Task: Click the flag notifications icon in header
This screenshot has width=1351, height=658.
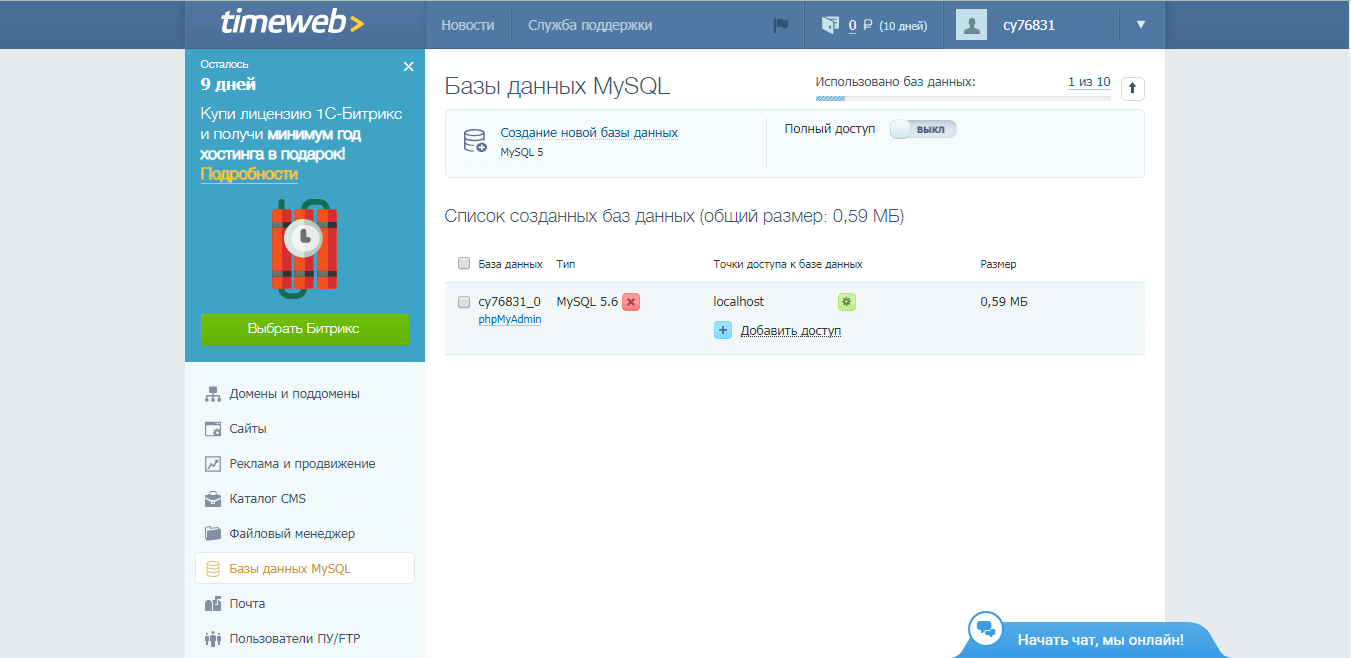Action: pos(781,25)
